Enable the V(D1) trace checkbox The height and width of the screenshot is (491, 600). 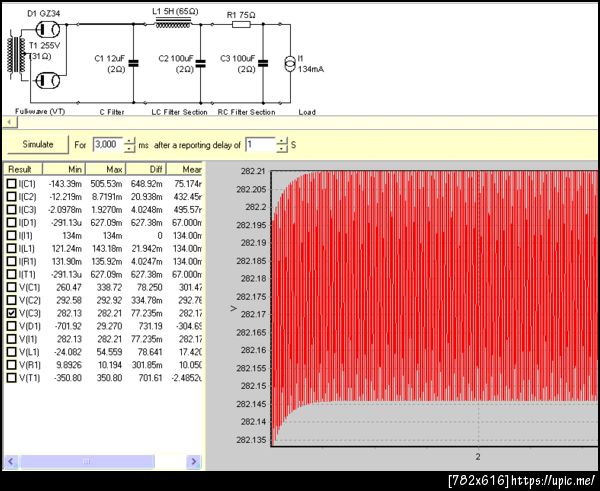[x=12, y=326]
